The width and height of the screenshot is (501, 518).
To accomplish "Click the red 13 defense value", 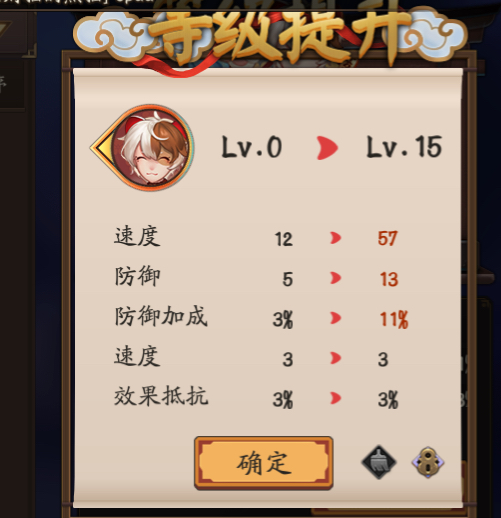I will [x=389, y=279].
